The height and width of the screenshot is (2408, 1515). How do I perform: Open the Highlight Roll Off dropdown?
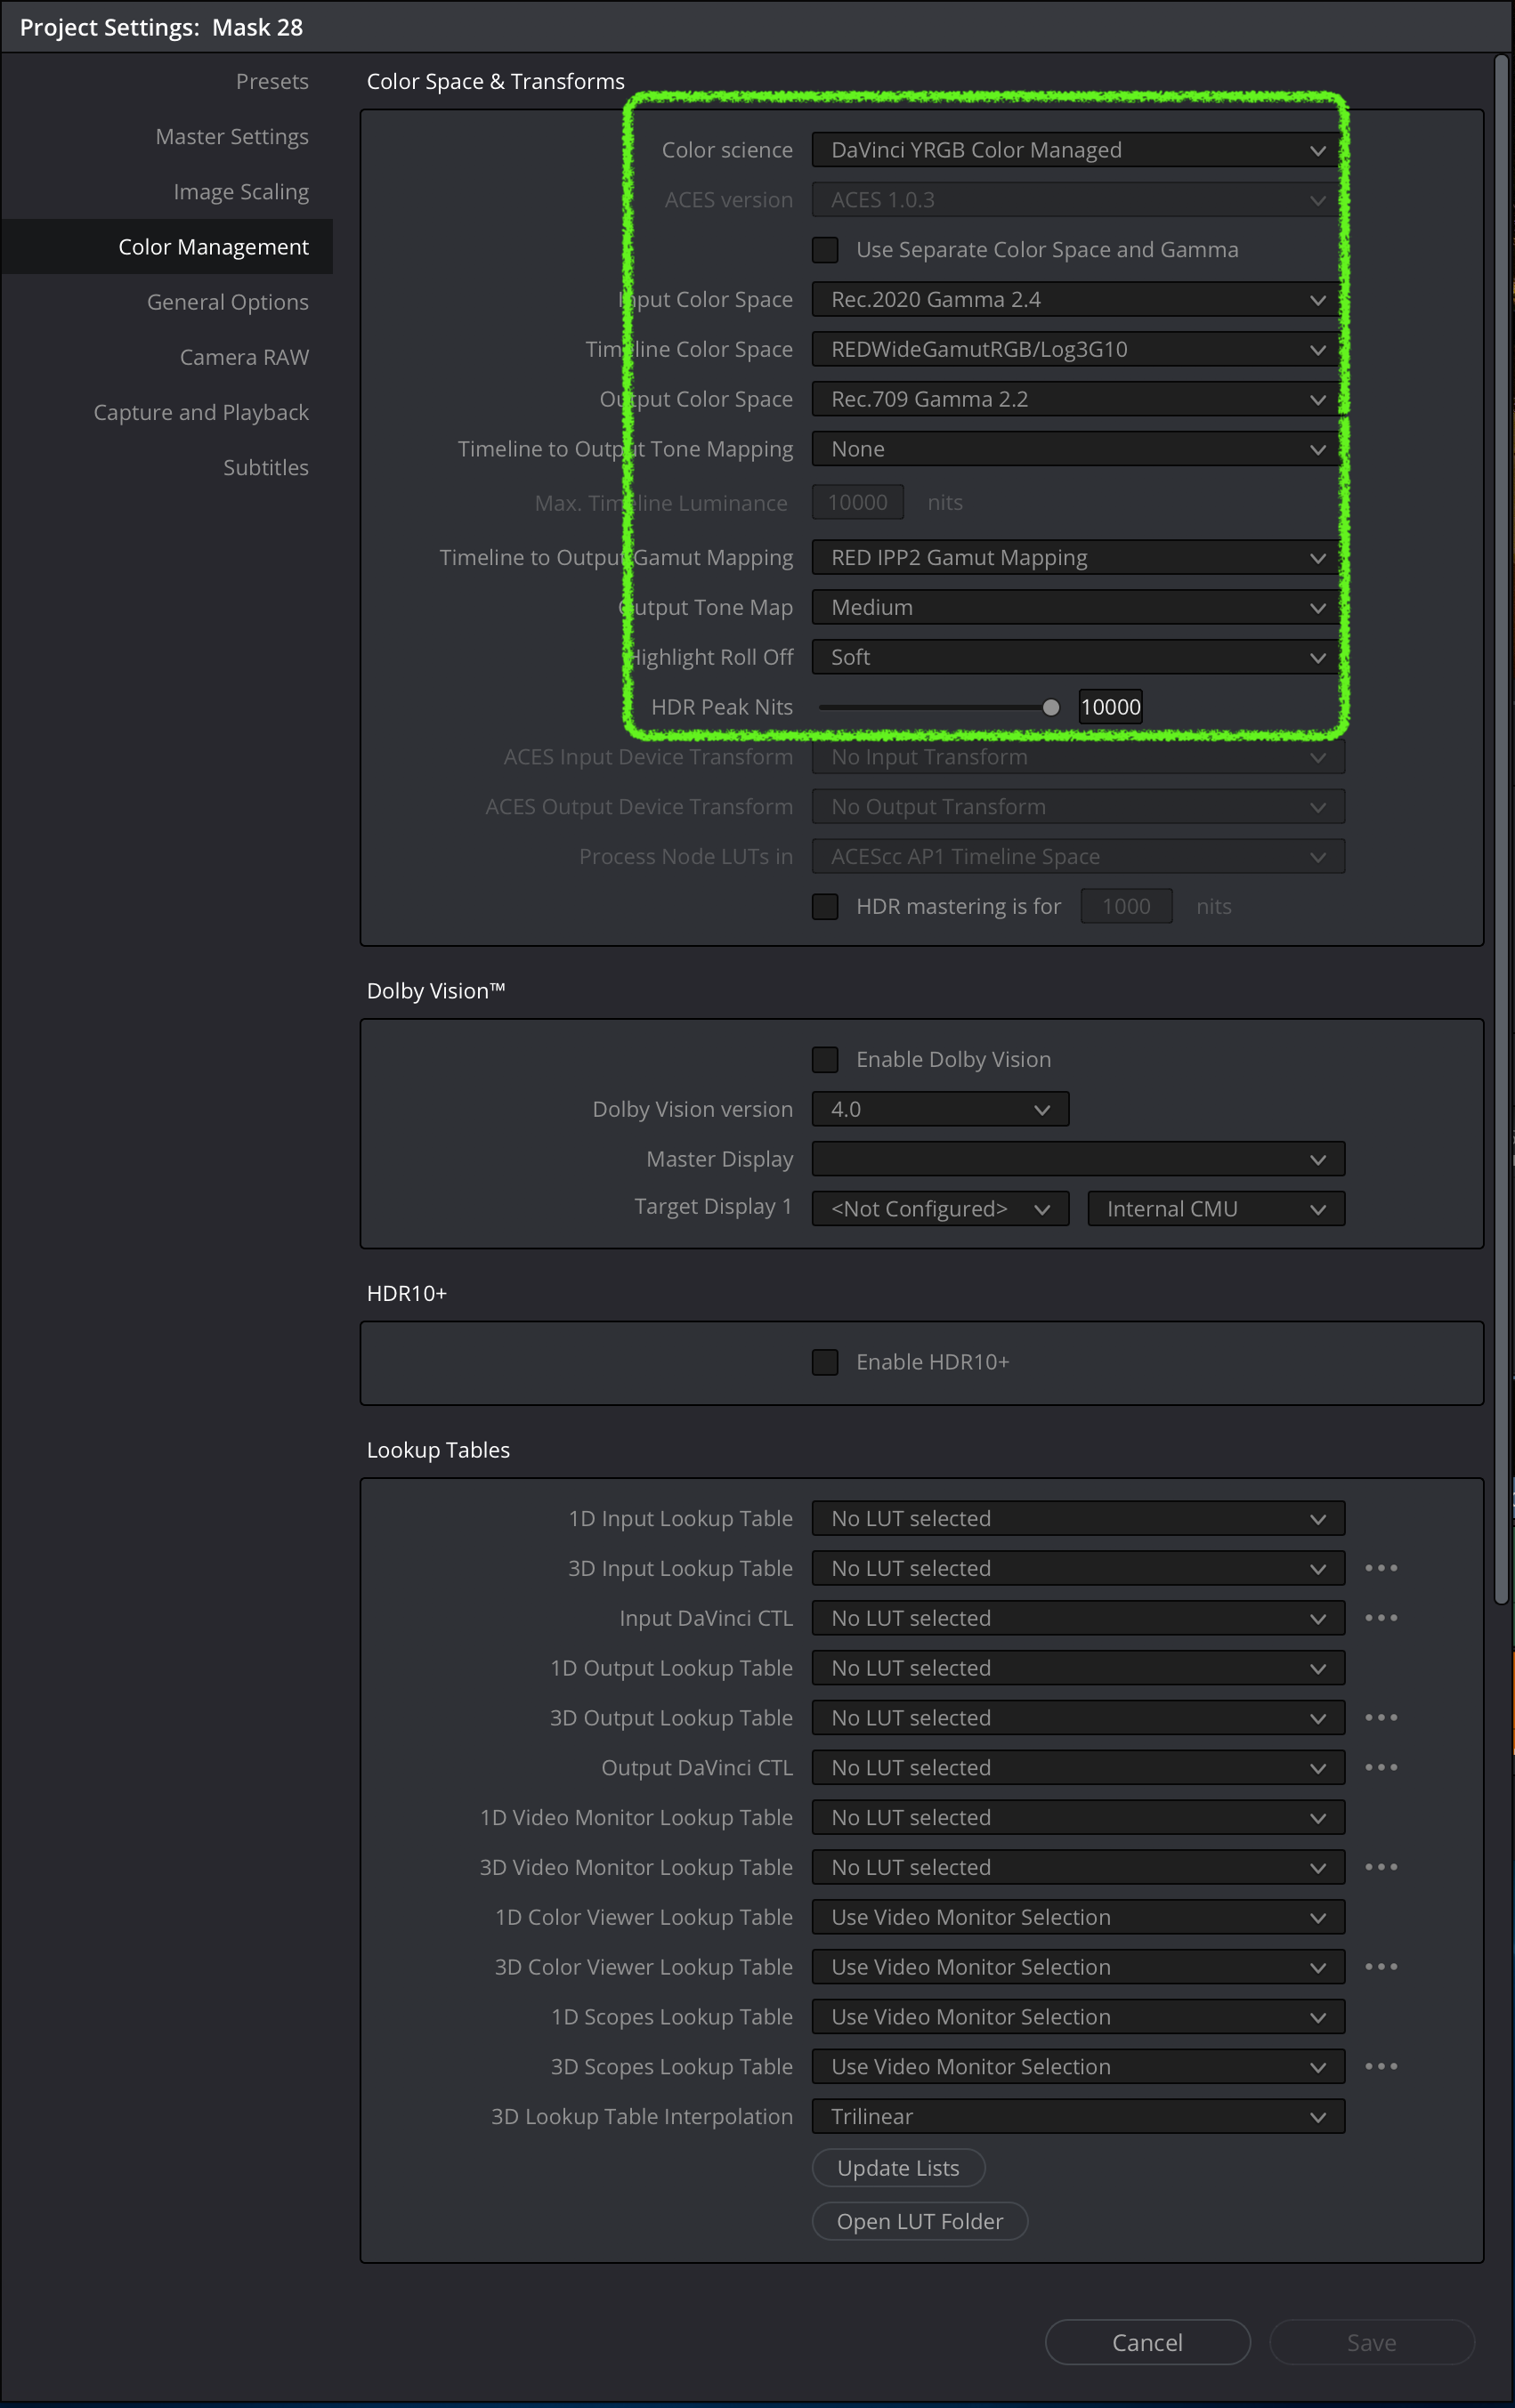pyautogui.click(x=1078, y=657)
